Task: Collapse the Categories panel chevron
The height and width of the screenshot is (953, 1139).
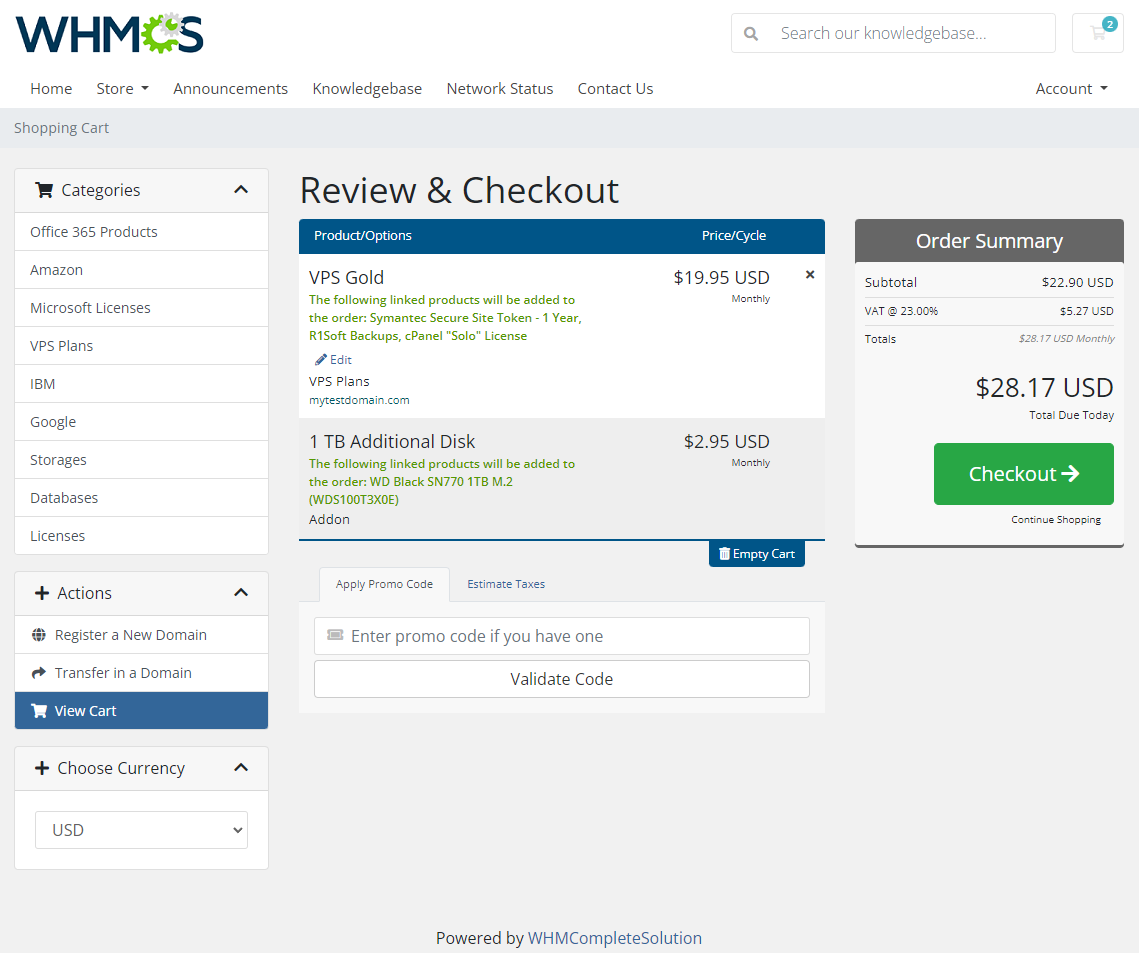Action: [240, 188]
